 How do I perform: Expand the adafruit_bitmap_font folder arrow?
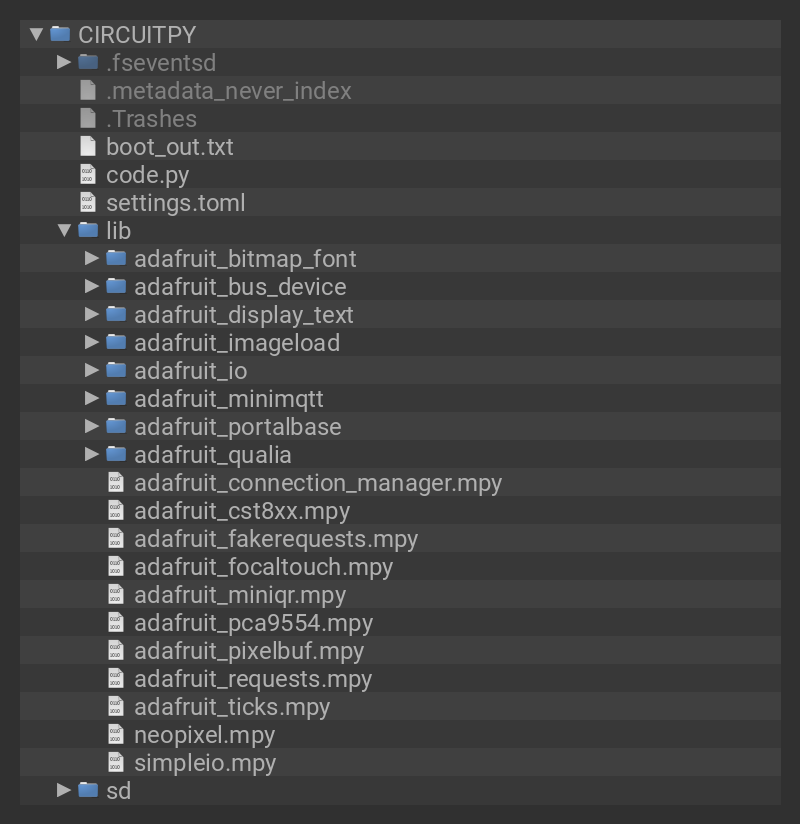(92, 258)
